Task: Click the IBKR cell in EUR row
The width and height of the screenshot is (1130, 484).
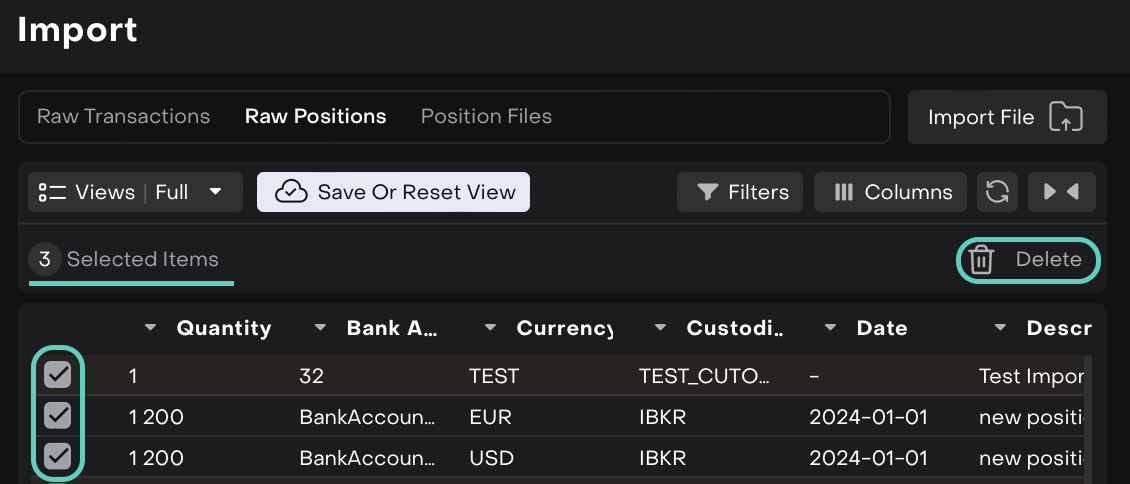Action: (662, 417)
